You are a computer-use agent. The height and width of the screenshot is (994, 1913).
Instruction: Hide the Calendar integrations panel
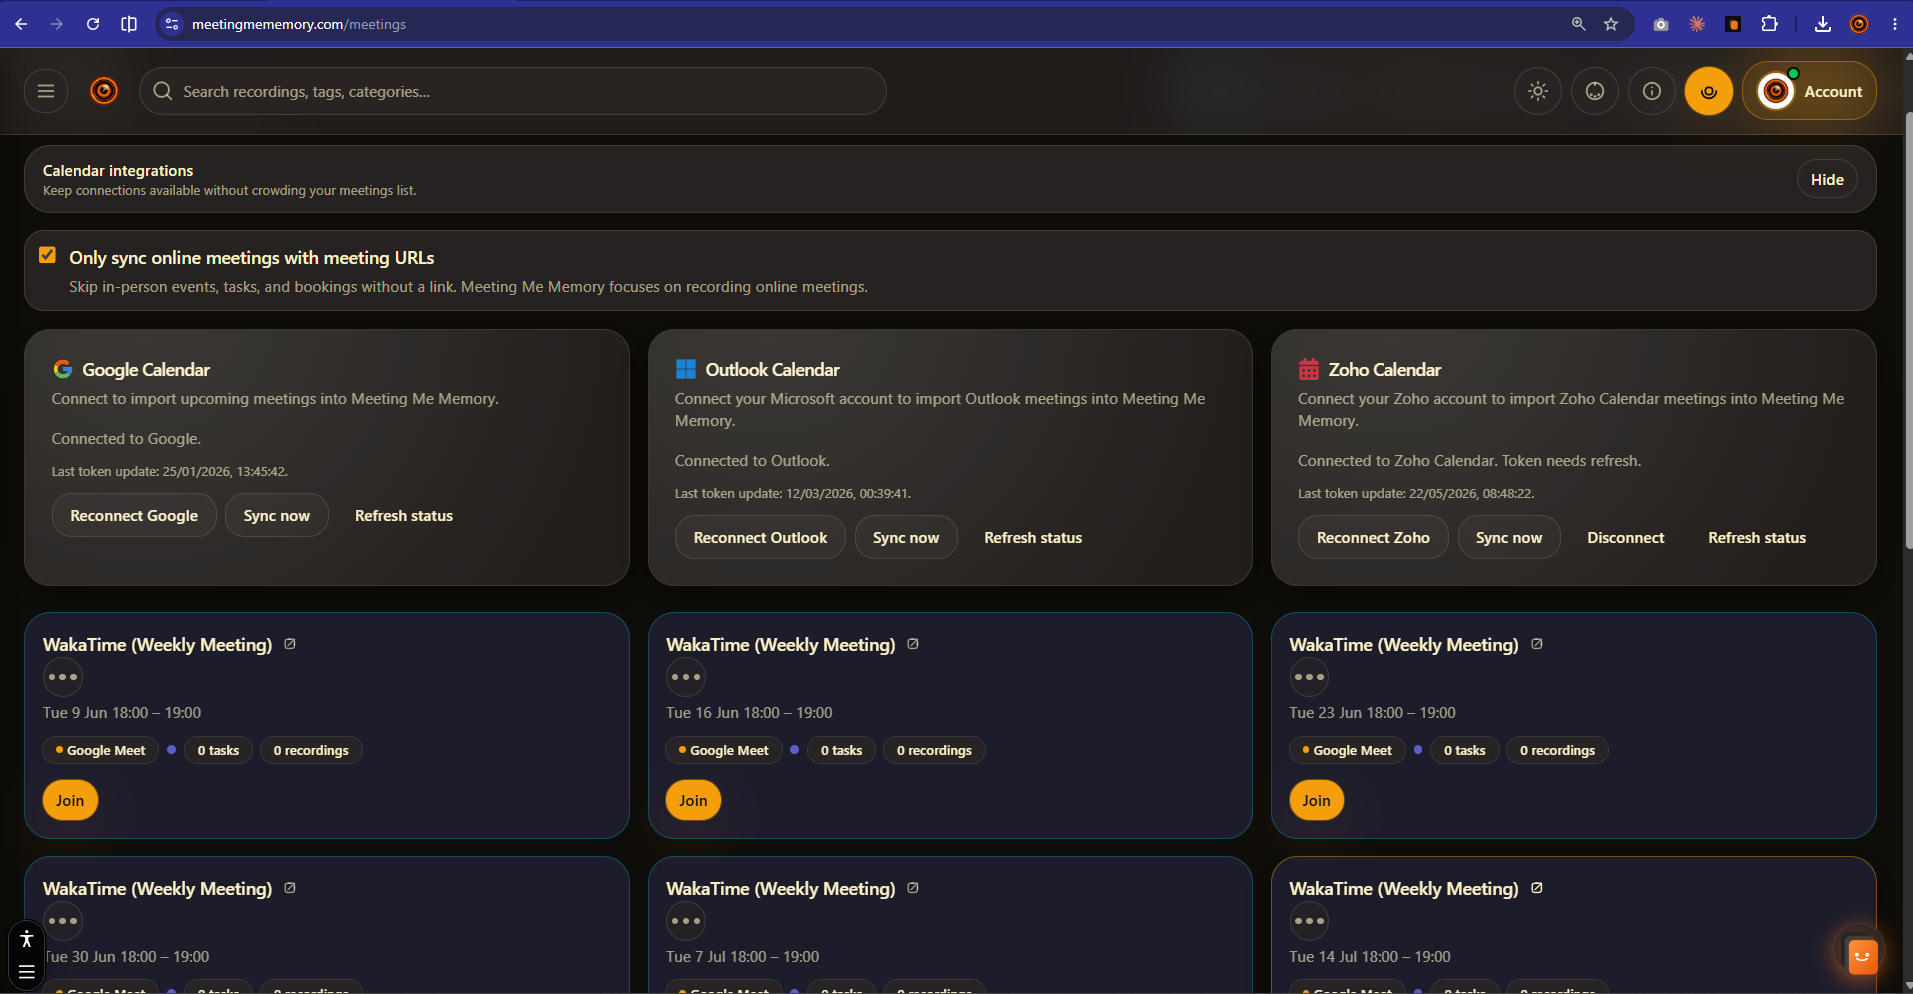click(1827, 179)
